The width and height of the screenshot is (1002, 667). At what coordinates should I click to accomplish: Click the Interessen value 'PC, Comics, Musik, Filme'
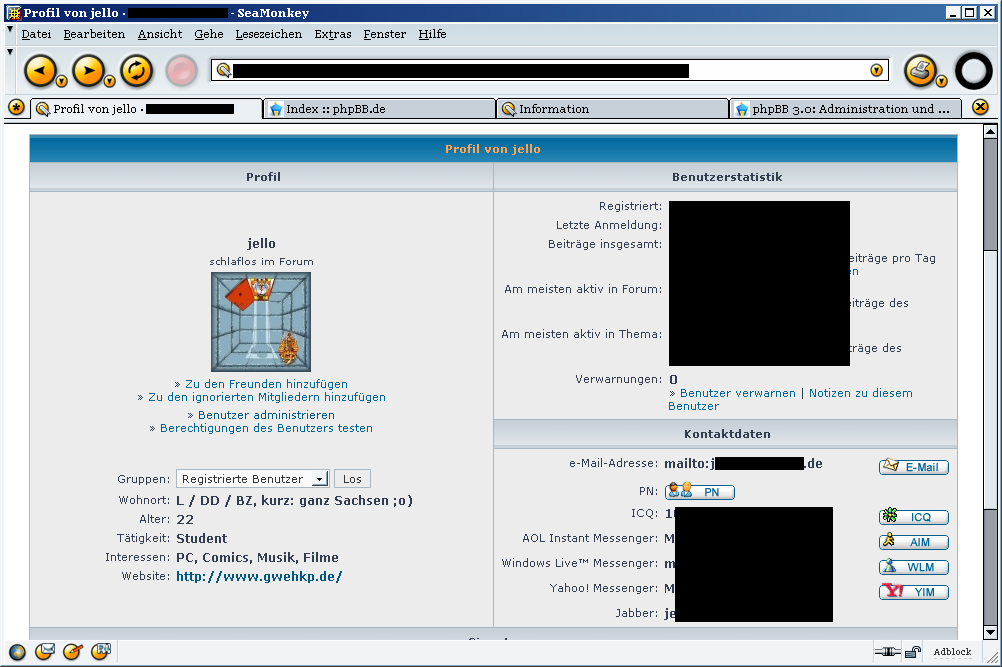tap(258, 558)
